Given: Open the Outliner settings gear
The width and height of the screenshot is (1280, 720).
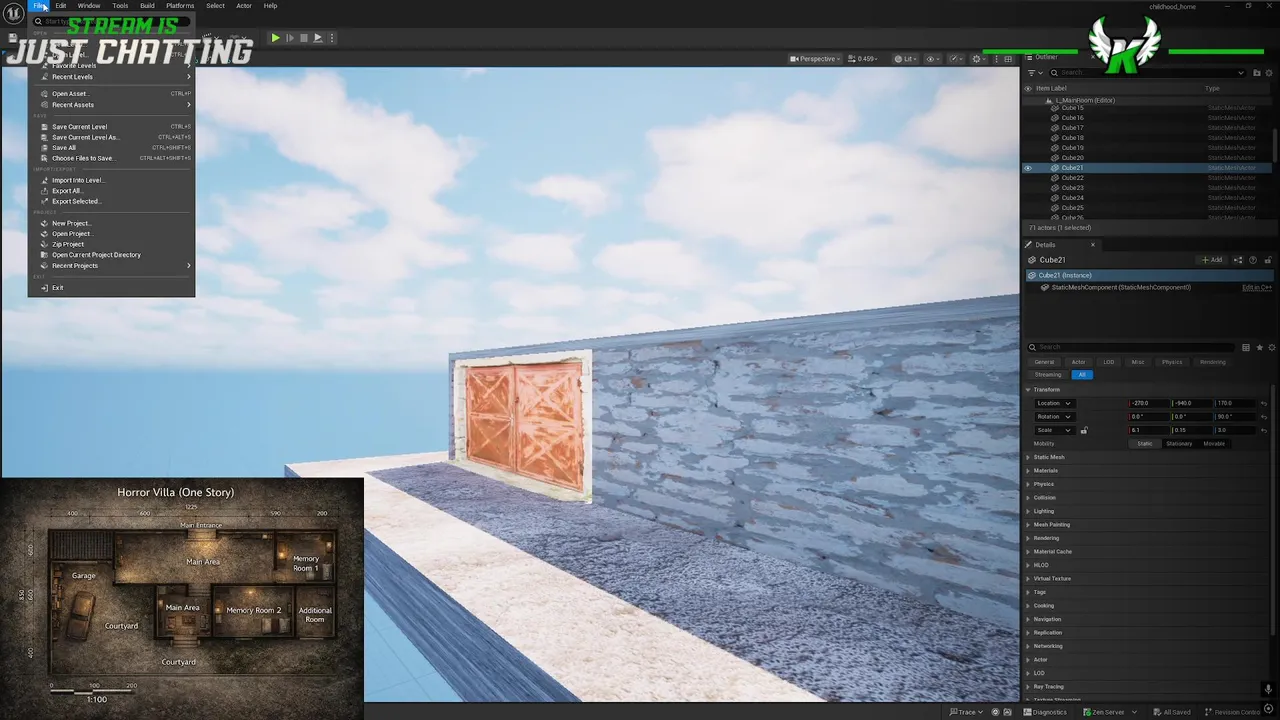Looking at the screenshot, I should [1271, 73].
